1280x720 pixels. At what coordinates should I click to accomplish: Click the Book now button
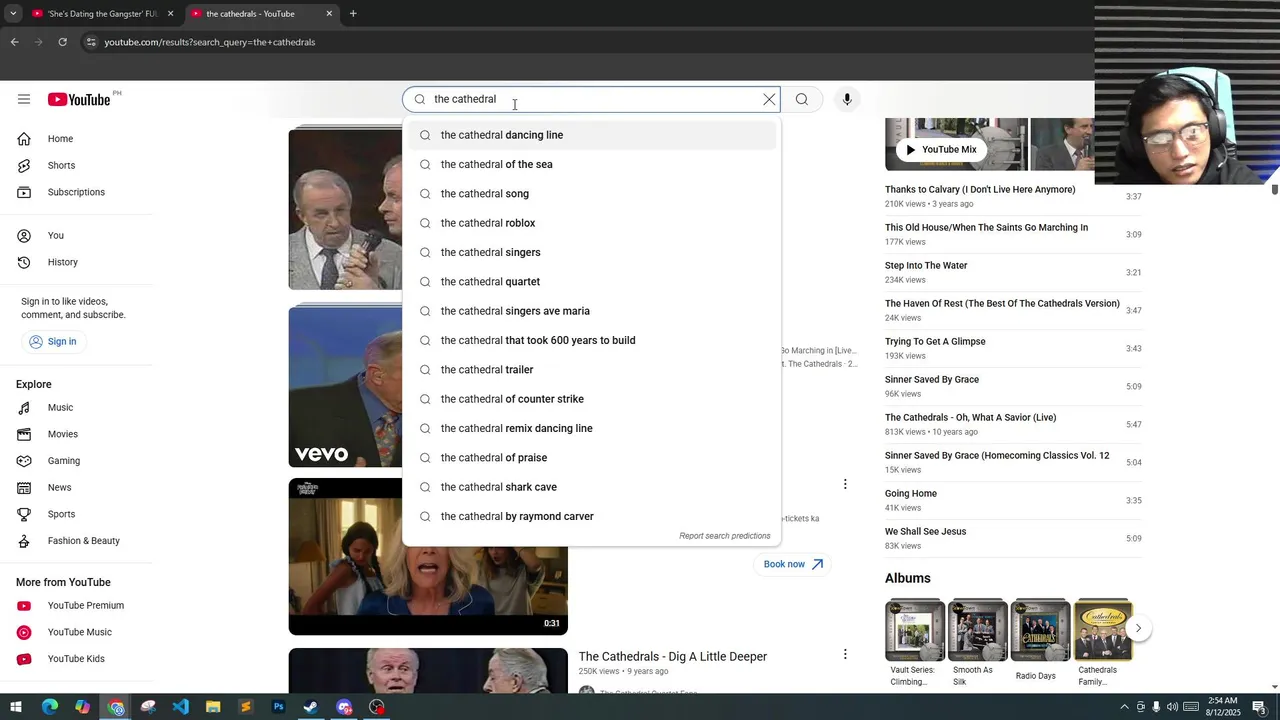point(793,564)
